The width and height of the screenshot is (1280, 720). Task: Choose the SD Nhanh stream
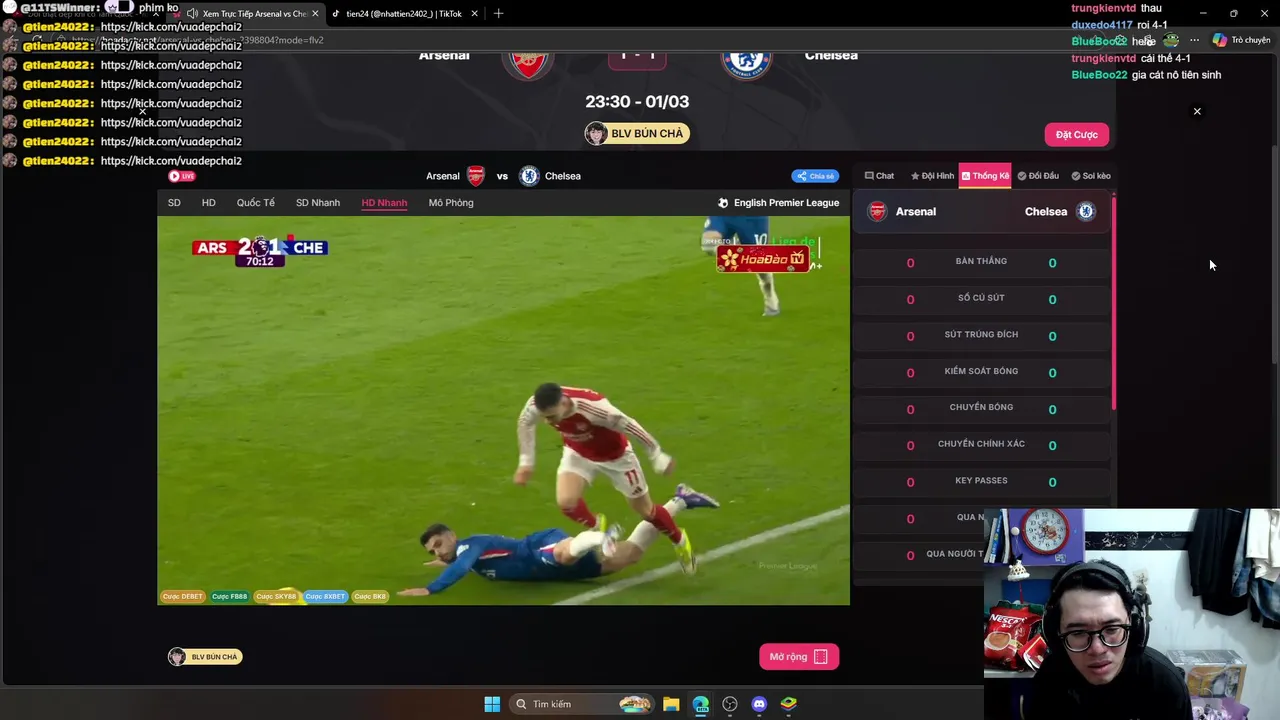(x=318, y=203)
